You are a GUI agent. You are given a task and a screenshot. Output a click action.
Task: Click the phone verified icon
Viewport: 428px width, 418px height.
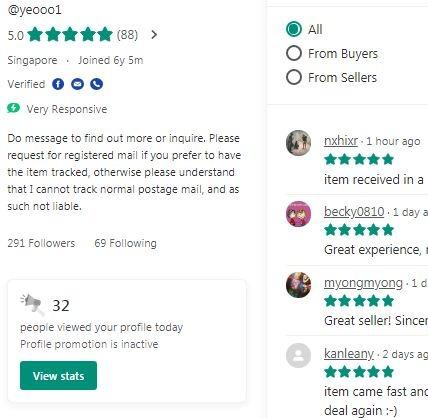coord(97,84)
